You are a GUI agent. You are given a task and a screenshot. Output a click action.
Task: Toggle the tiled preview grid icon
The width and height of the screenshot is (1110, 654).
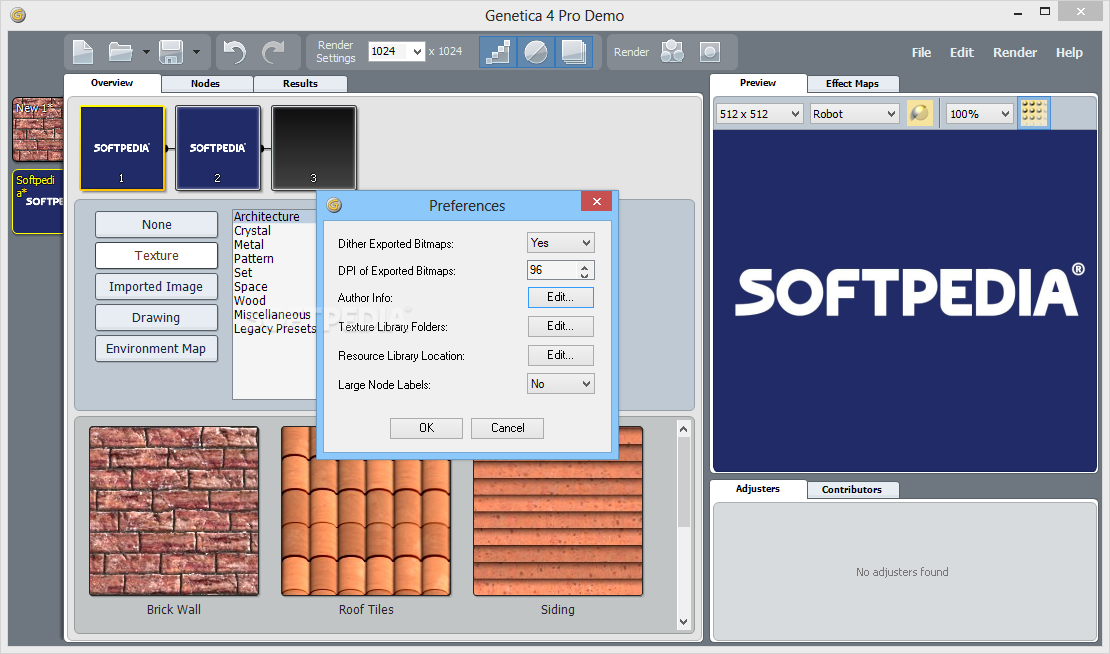pyautogui.click(x=1034, y=113)
